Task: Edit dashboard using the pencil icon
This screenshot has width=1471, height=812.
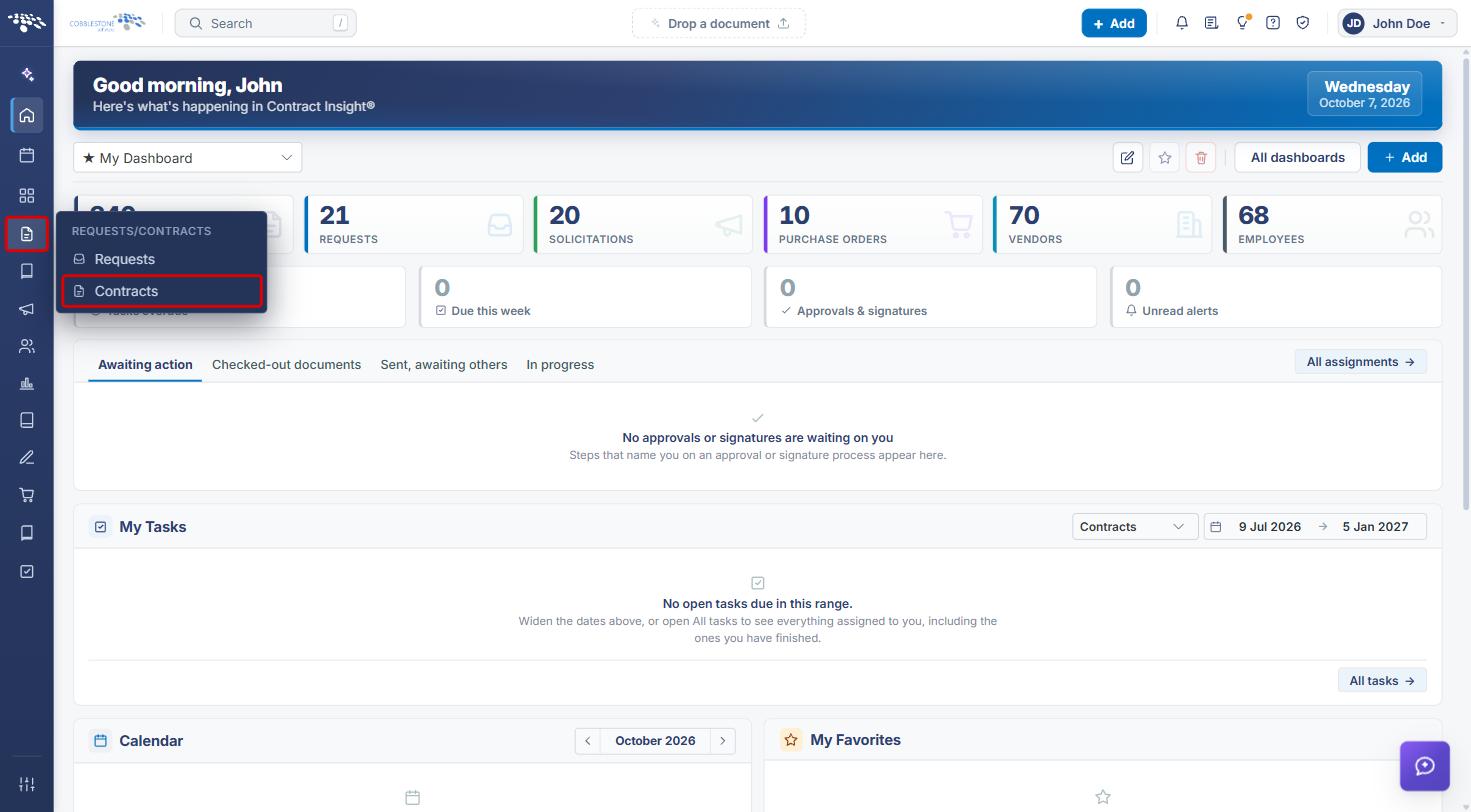Action: point(1127,157)
